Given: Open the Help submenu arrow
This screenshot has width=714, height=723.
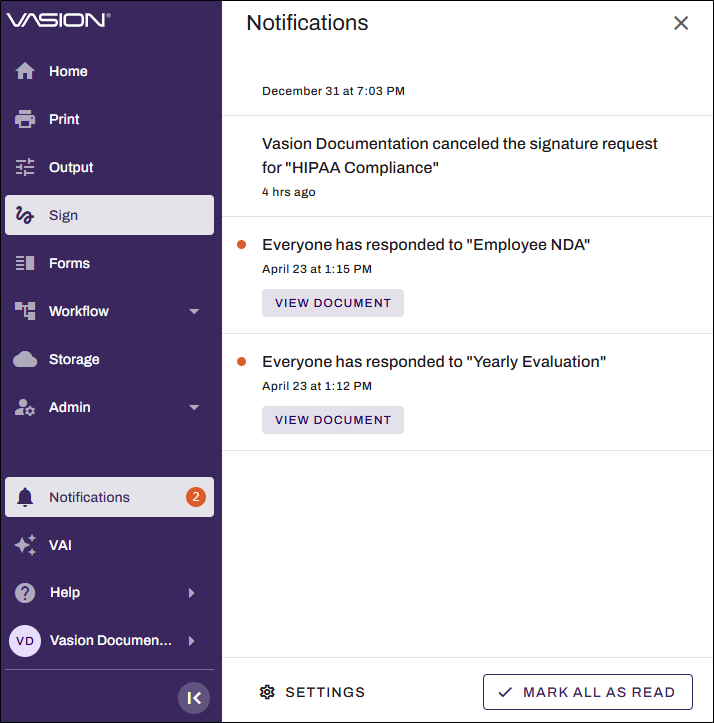Looking at the screenshot, I should (191, 593).
